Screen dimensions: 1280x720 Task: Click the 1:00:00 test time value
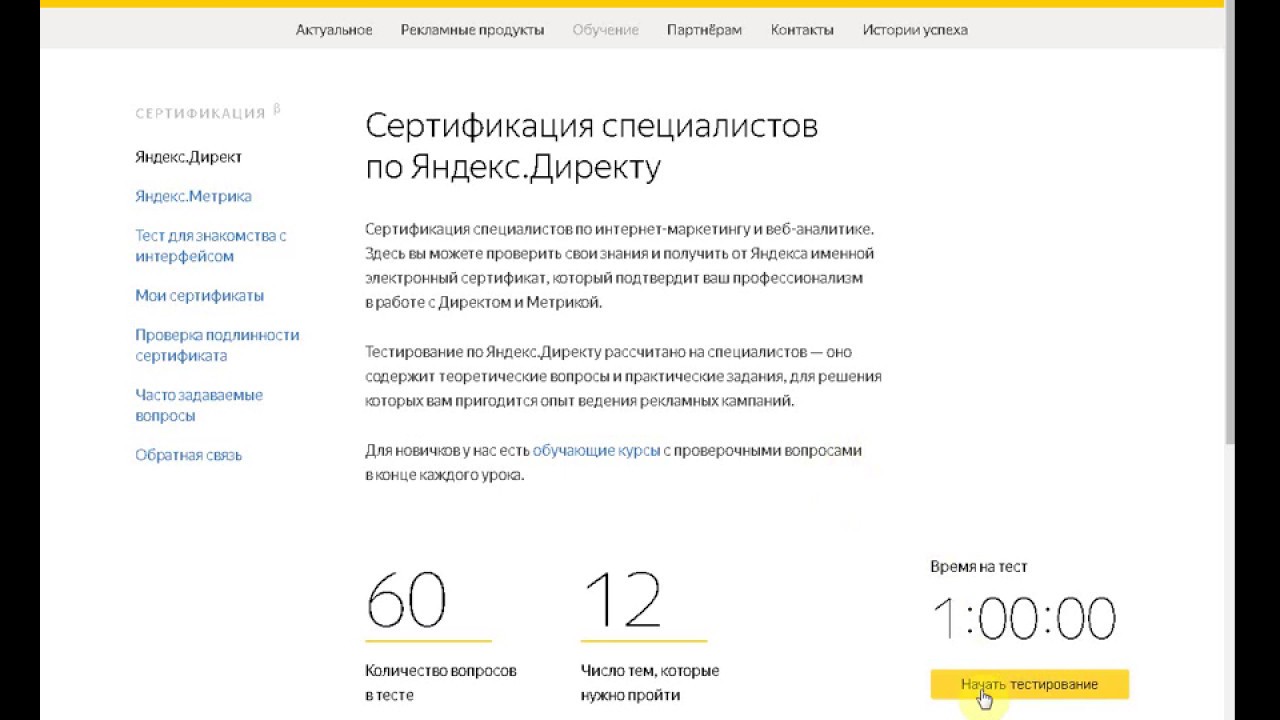(1024, 619)
